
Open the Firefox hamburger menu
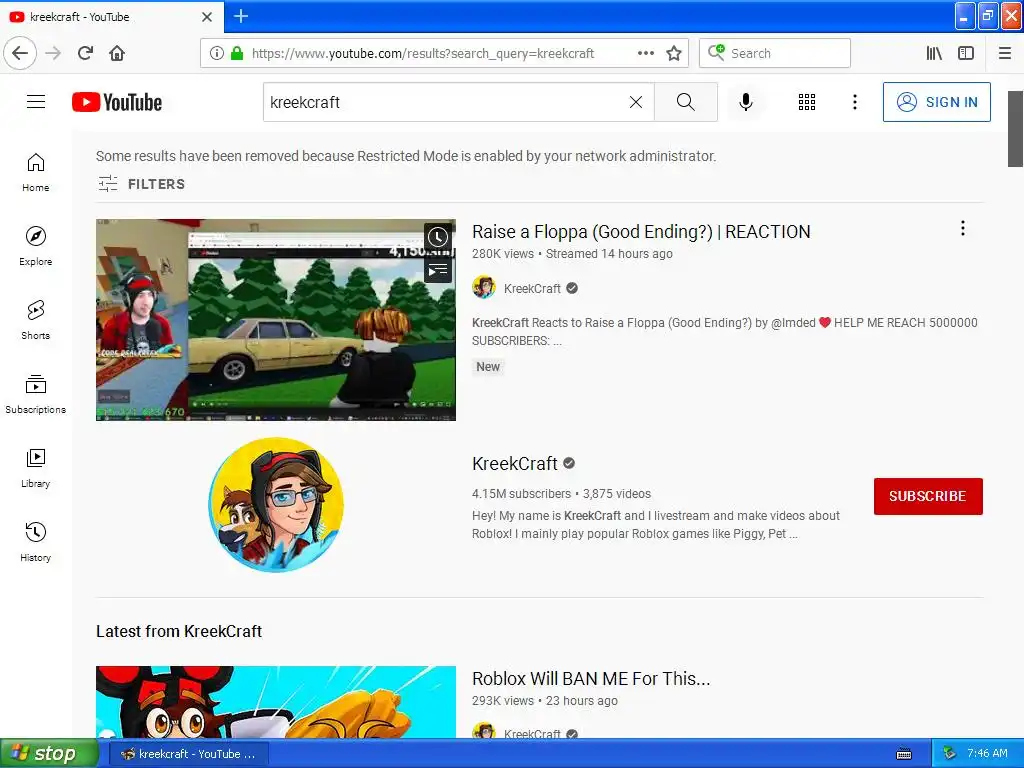(x=1005, y=53)
